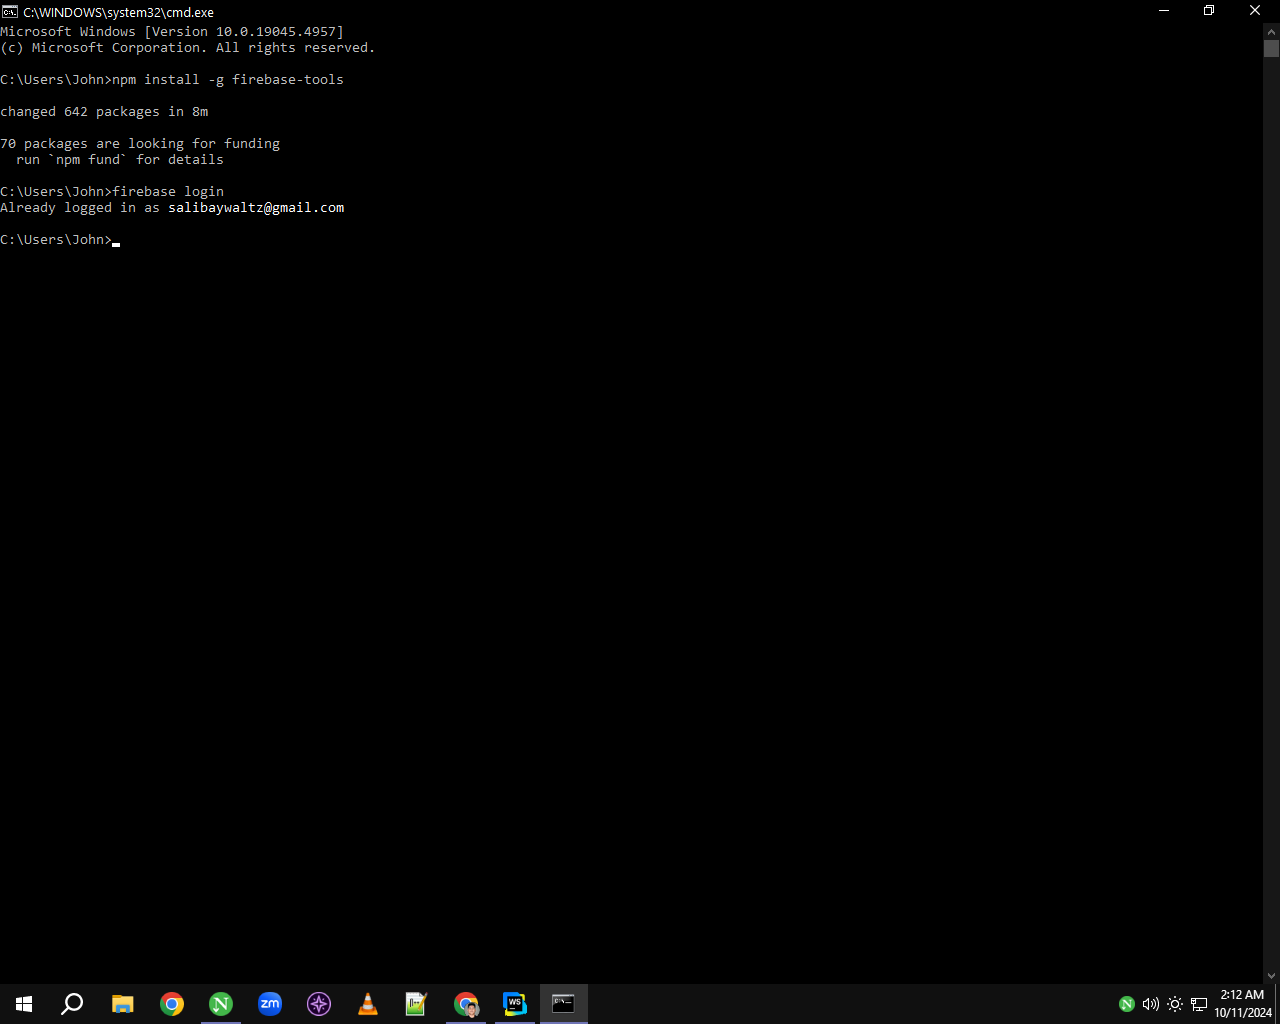Open Zoom from the taskbar

[270, 1004]
